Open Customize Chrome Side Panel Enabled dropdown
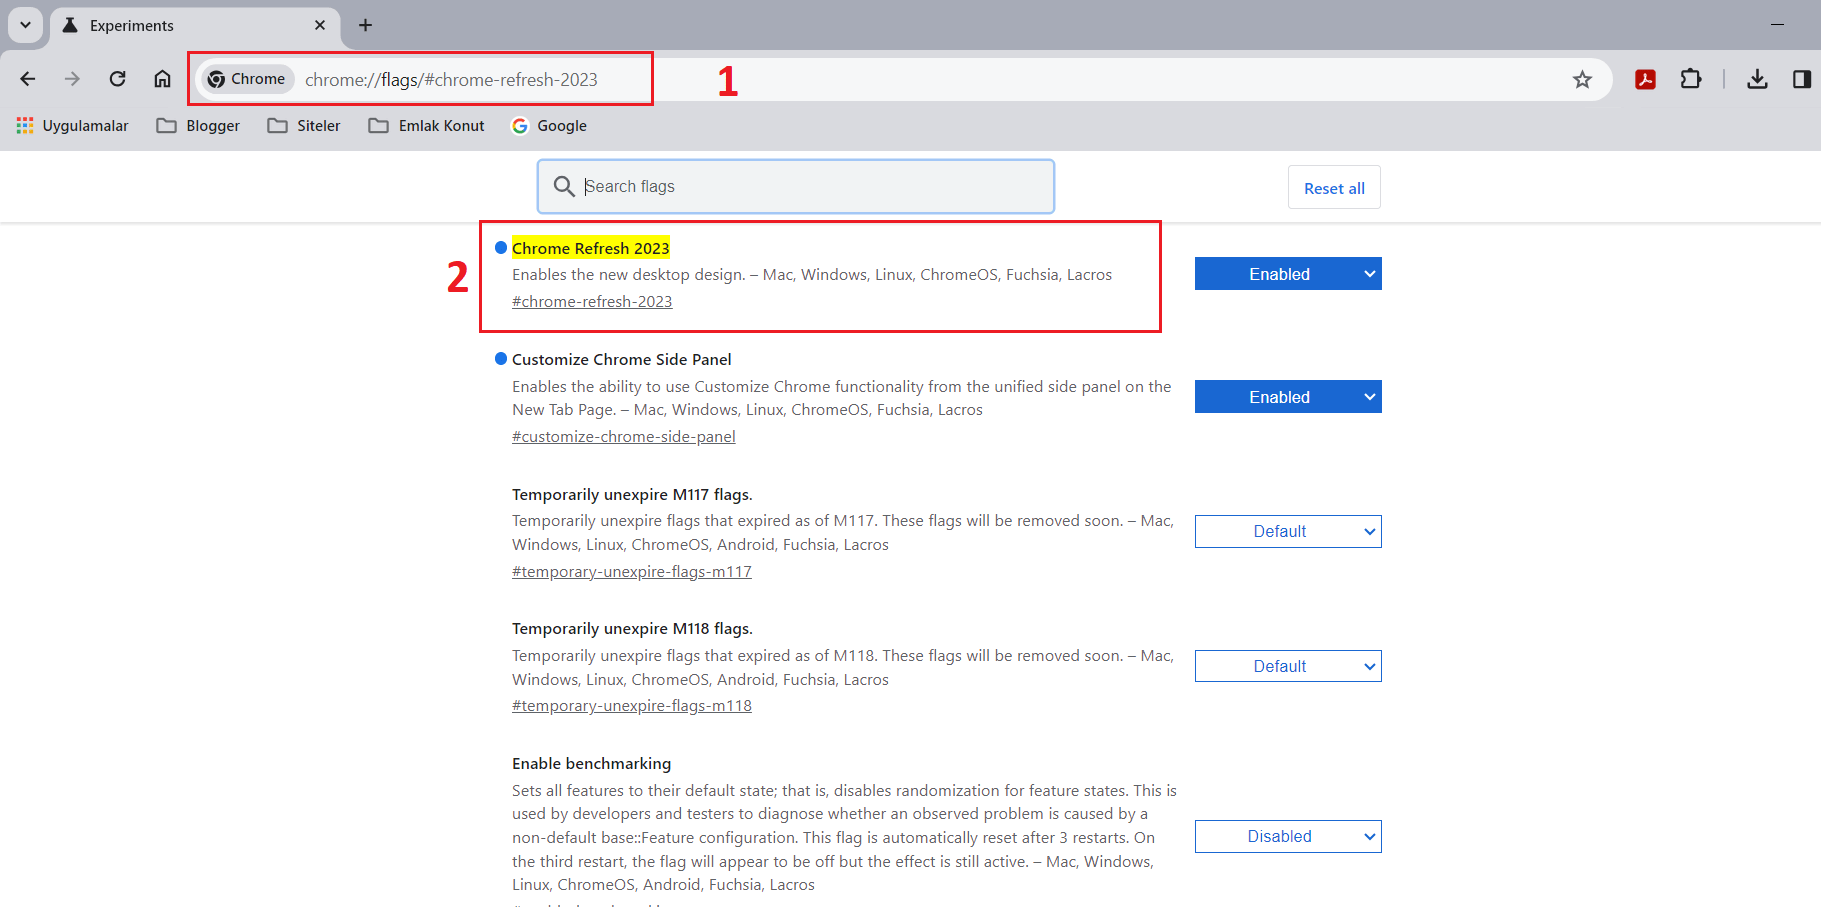 pos(1288,397)
